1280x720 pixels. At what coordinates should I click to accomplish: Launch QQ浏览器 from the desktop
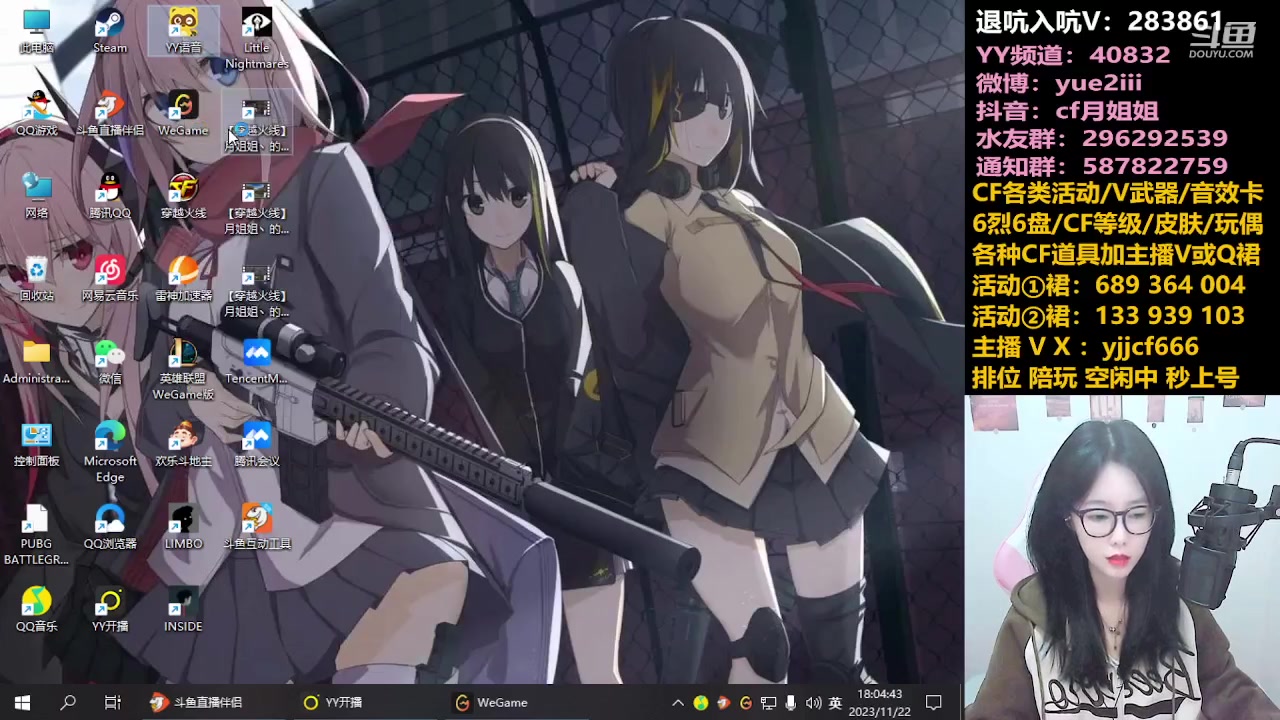(110, 527)
